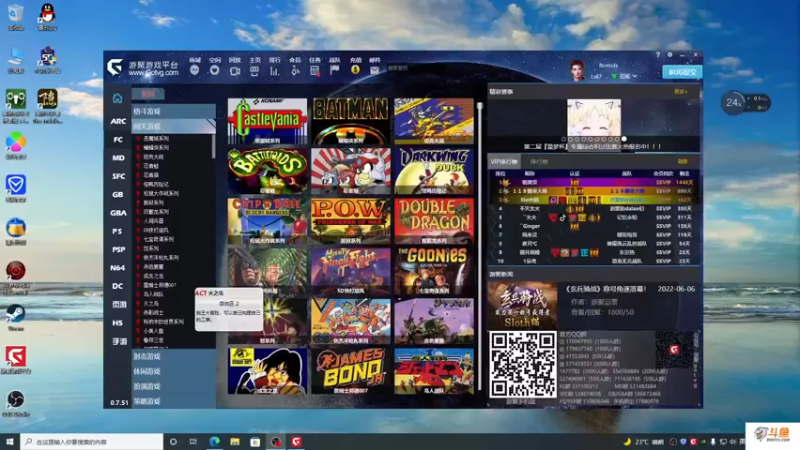The width and height of the screenshot is (800, 450).
Task: Open the Chip 'n Dale game thumbnail
Action: (267, 221)
